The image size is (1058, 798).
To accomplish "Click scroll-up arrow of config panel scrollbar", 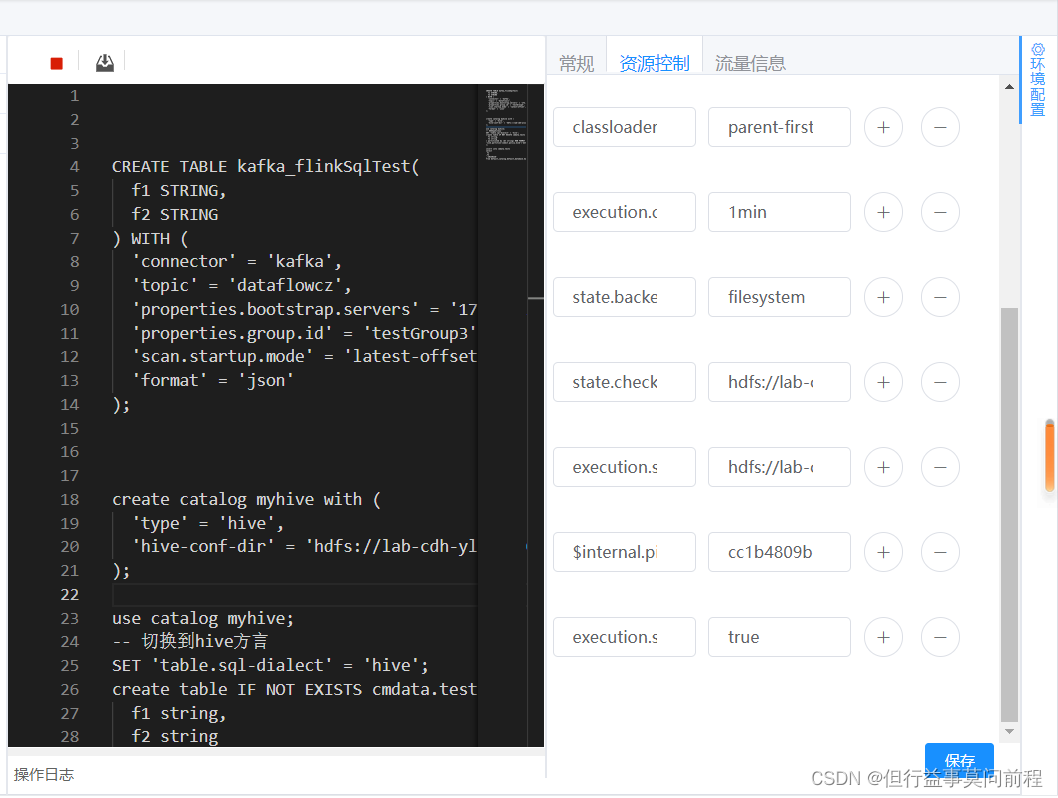I will [1009, 86].
